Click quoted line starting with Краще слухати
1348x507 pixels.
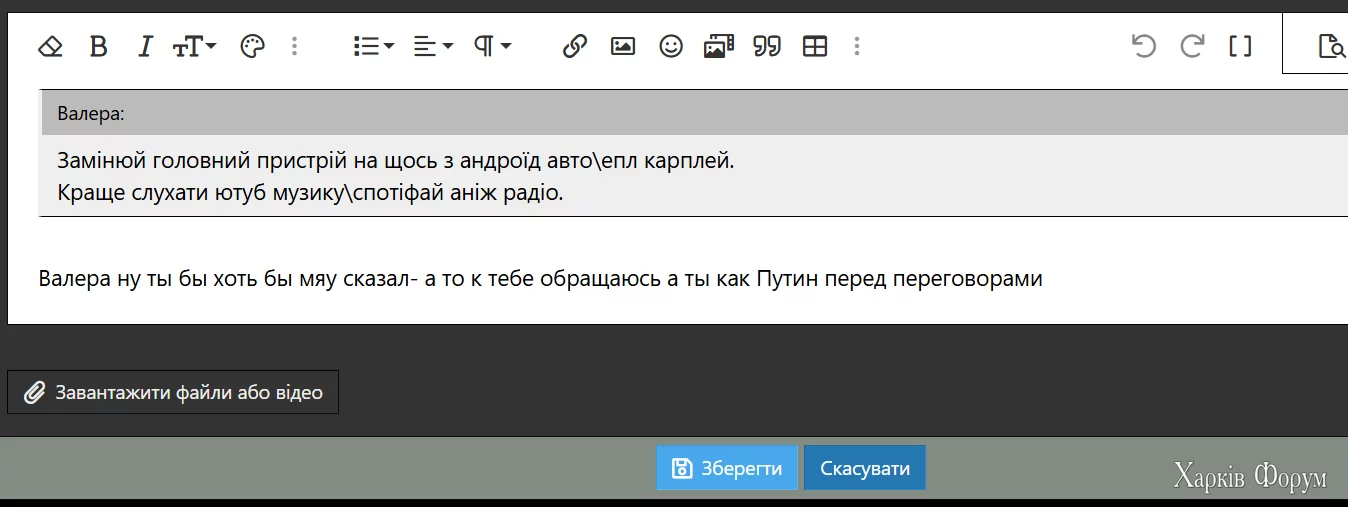[310, 192]
